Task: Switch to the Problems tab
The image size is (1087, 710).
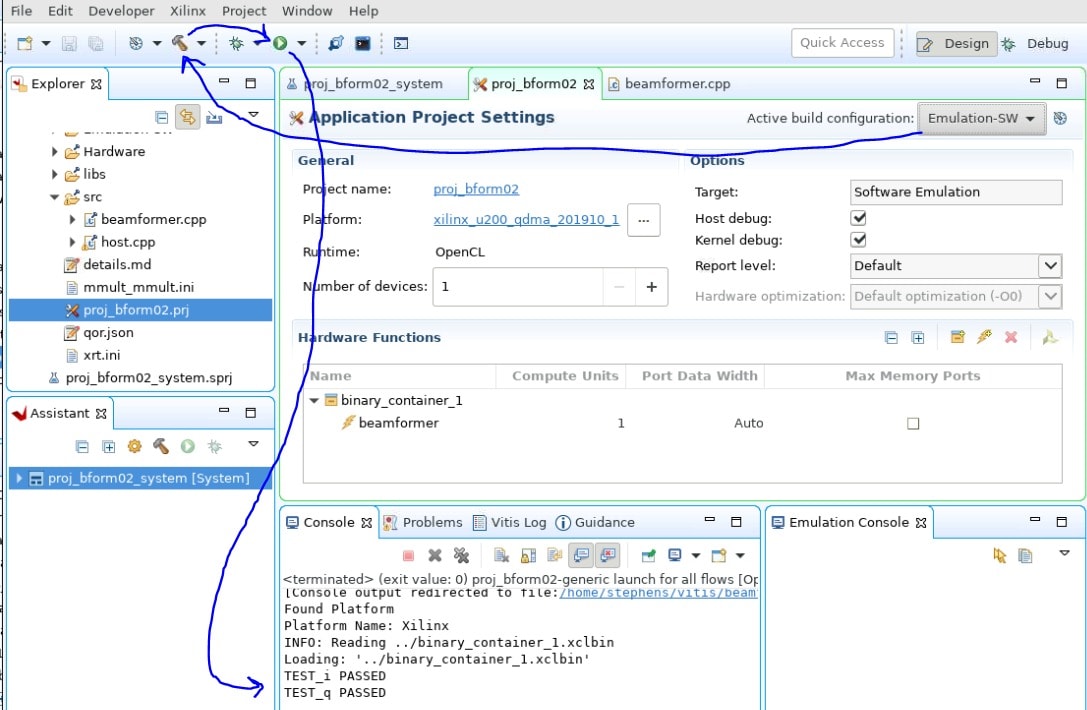Action: point(423,522)
